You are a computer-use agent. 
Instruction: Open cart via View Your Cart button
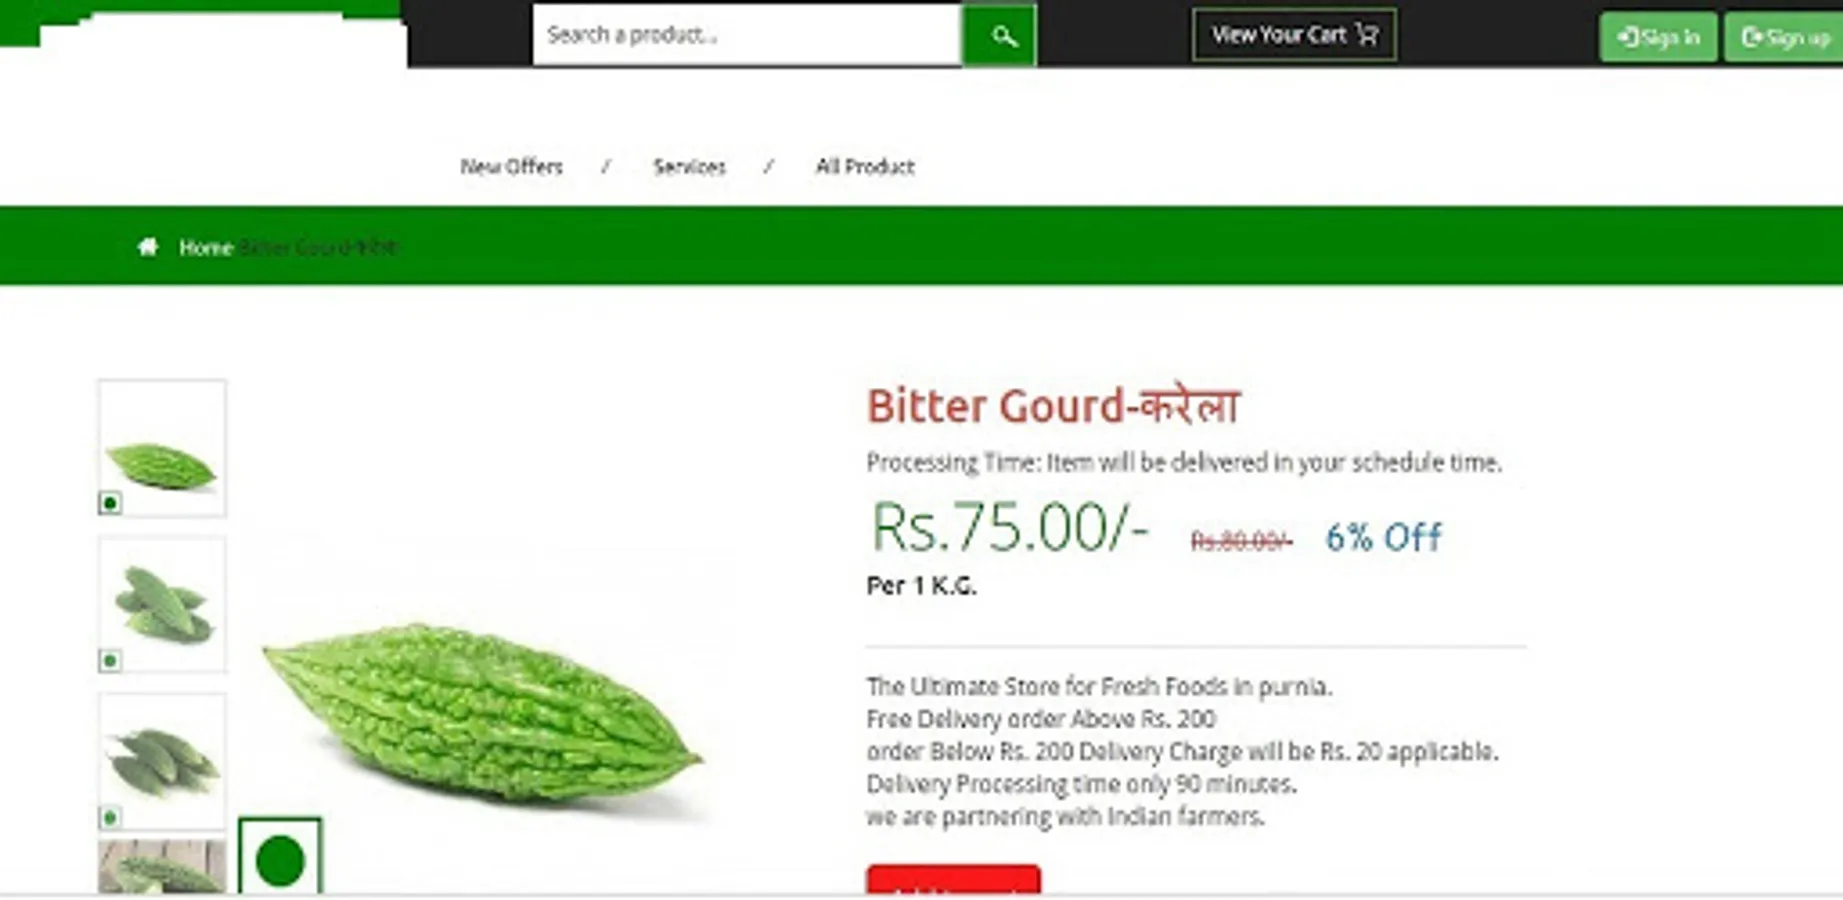point(1294,35)
